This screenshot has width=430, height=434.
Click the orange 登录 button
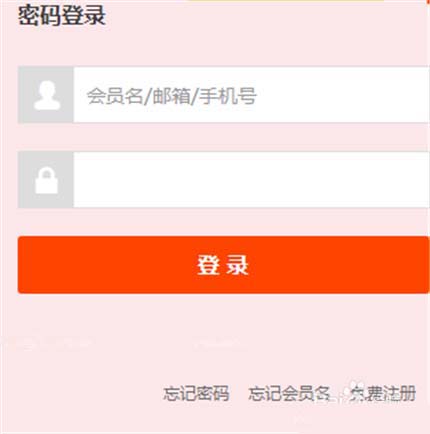(223, 265)
